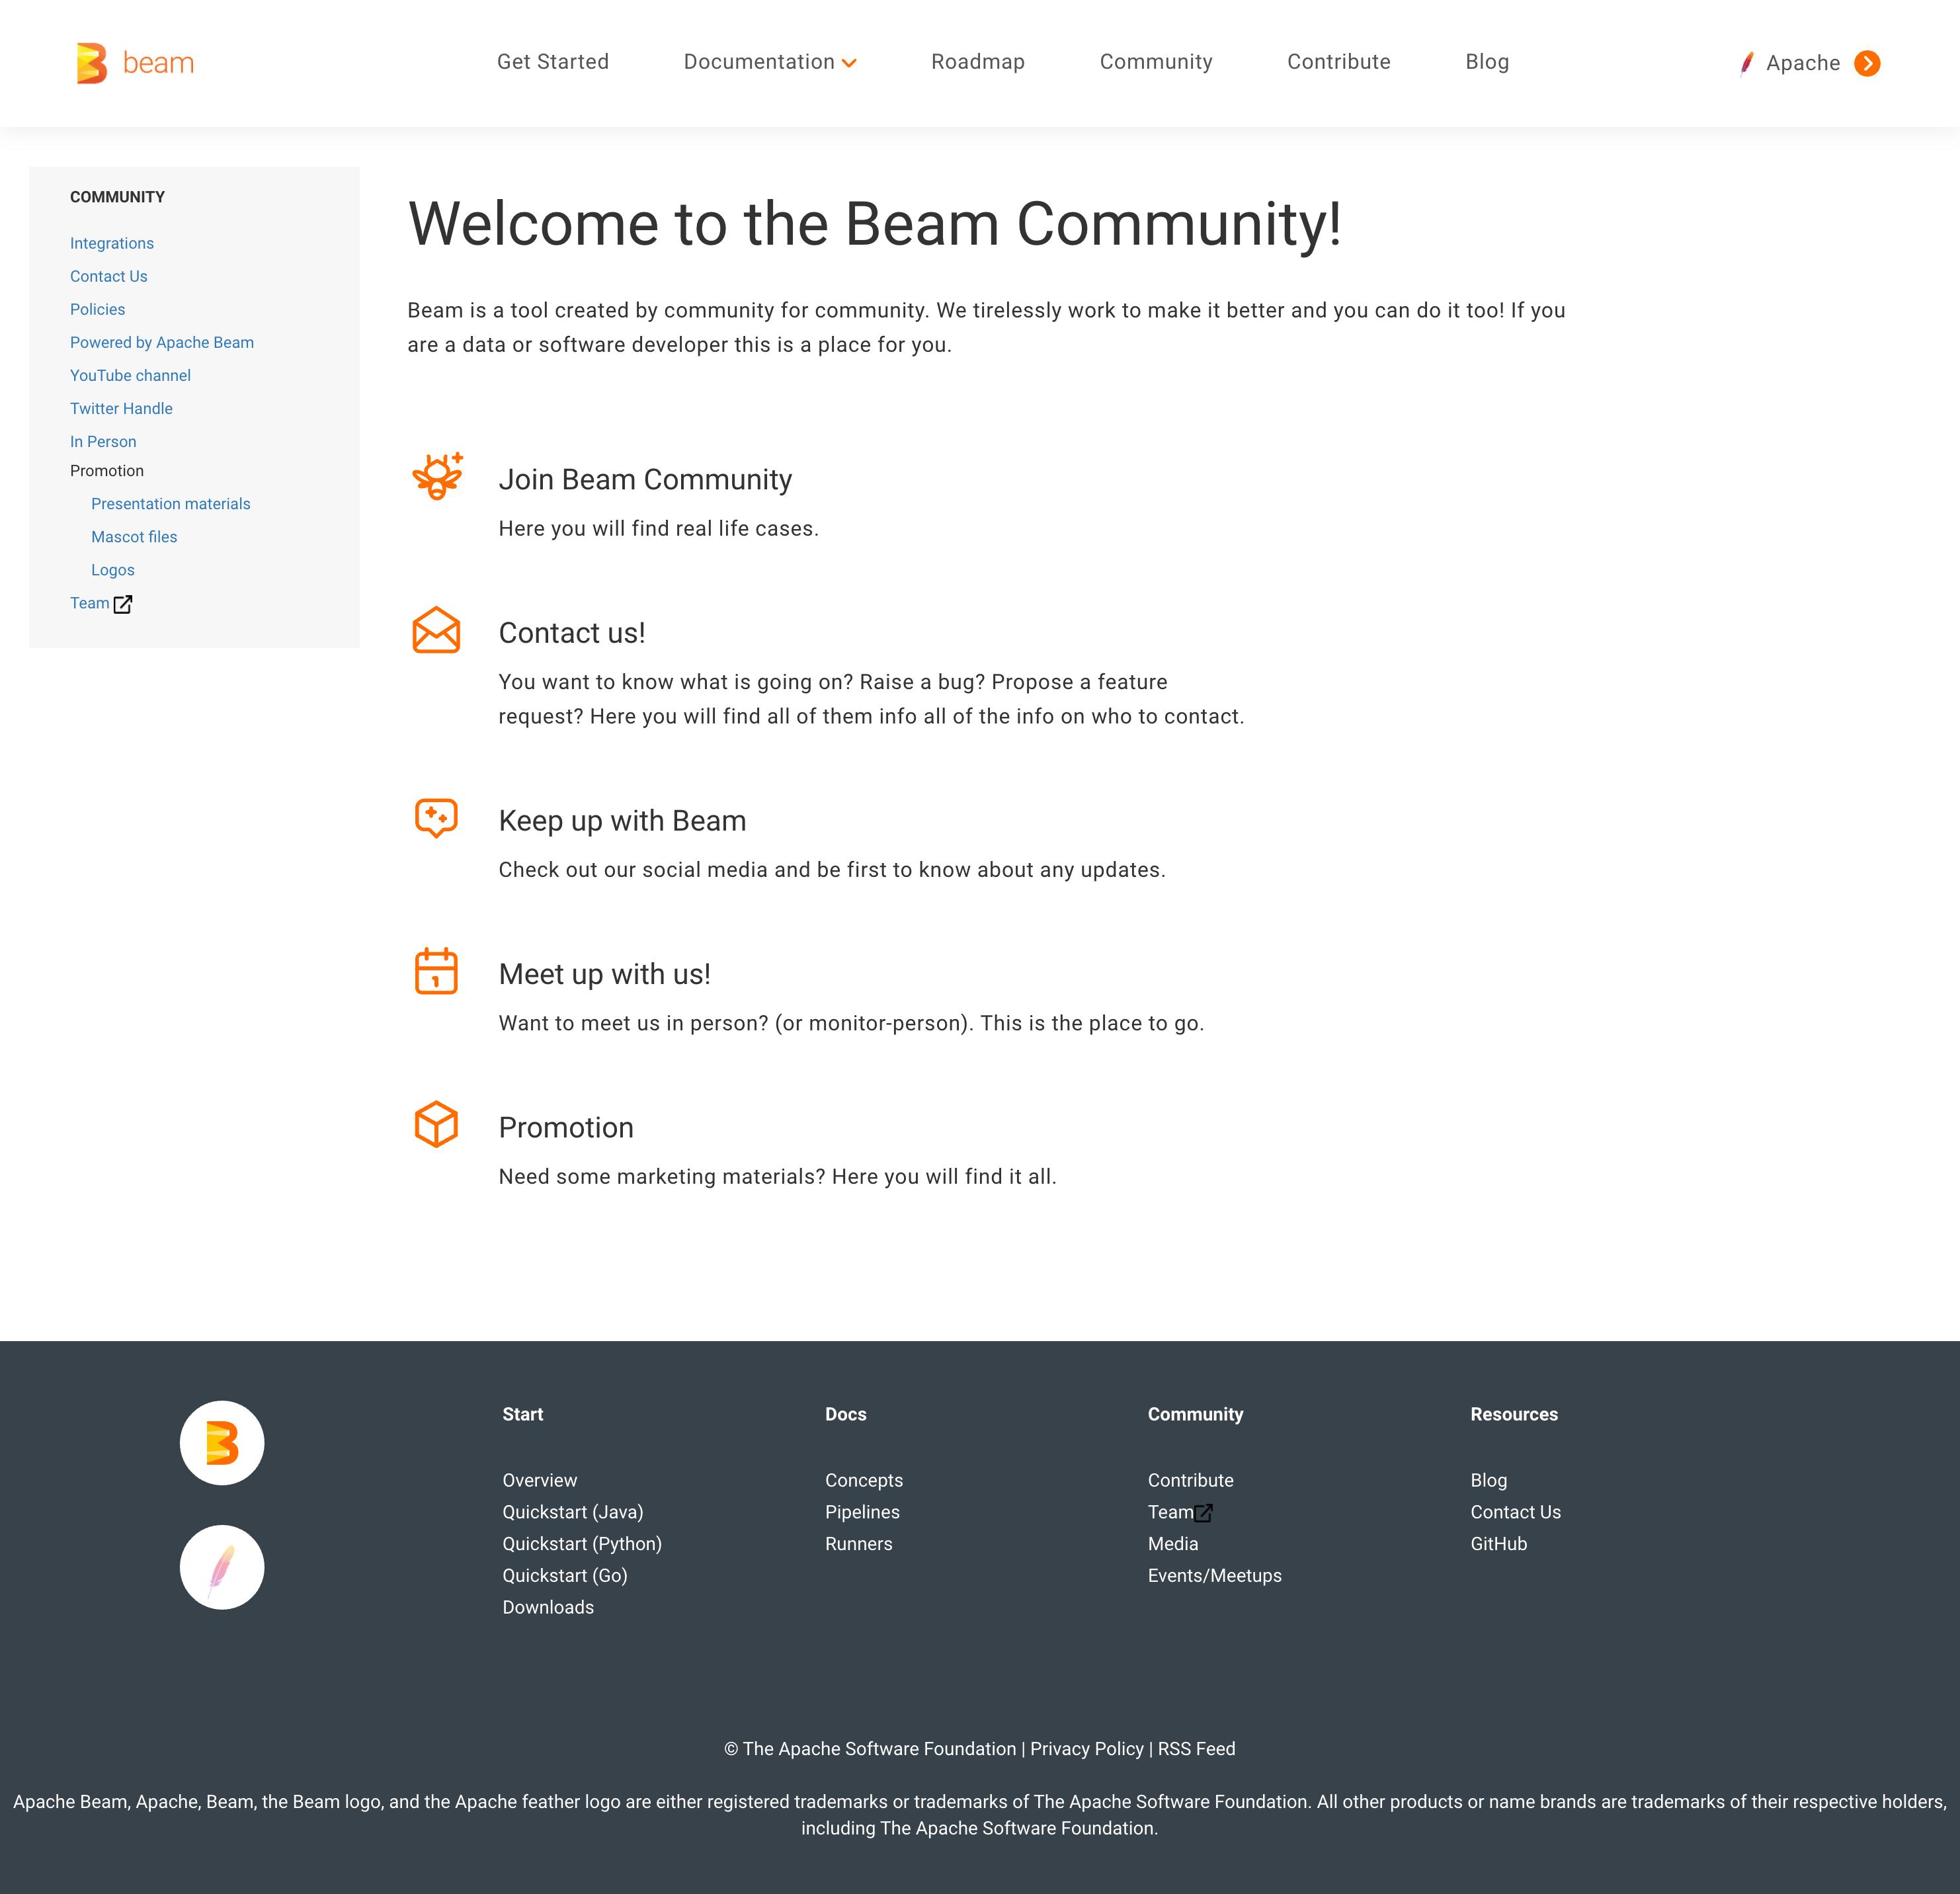Image resolution: width=1960 pixels, height=1894 pixels.
Task: Open the Roadmap nav item
Action: (x=977, y=62)
